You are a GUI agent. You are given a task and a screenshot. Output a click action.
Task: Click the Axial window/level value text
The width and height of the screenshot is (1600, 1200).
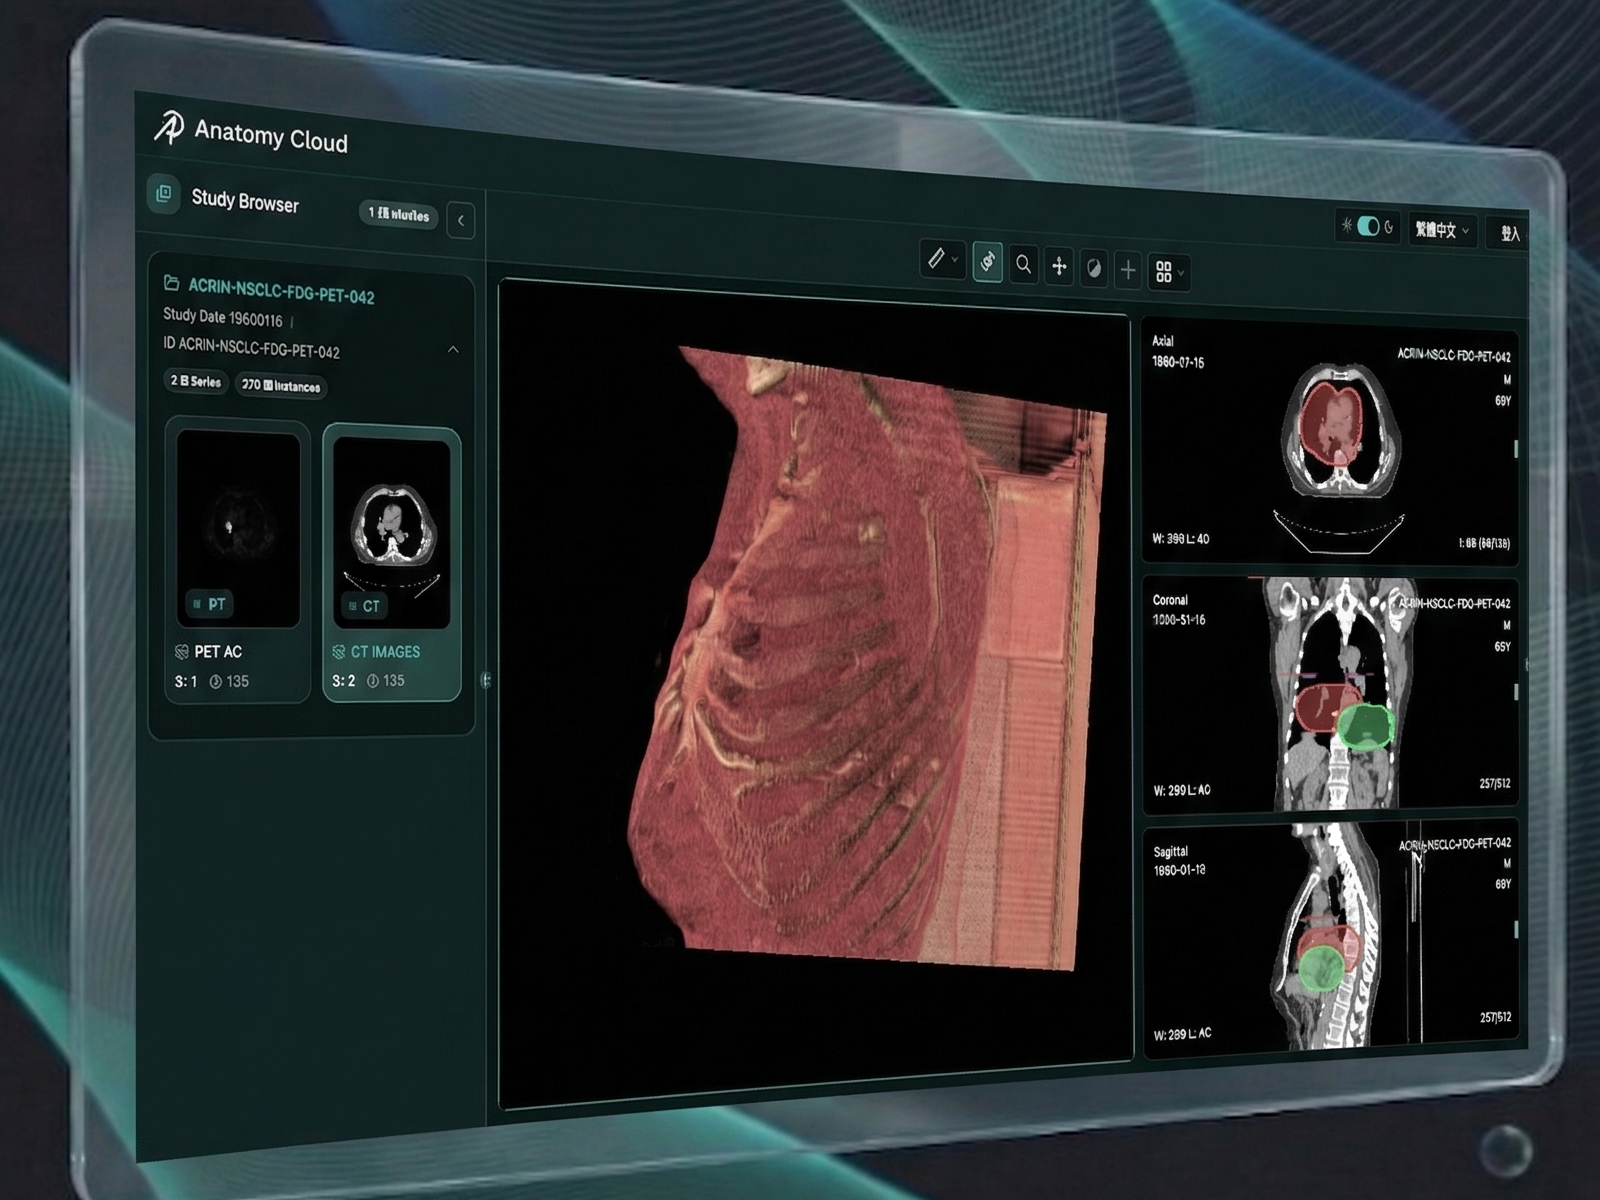click(x=1180, y=538)
